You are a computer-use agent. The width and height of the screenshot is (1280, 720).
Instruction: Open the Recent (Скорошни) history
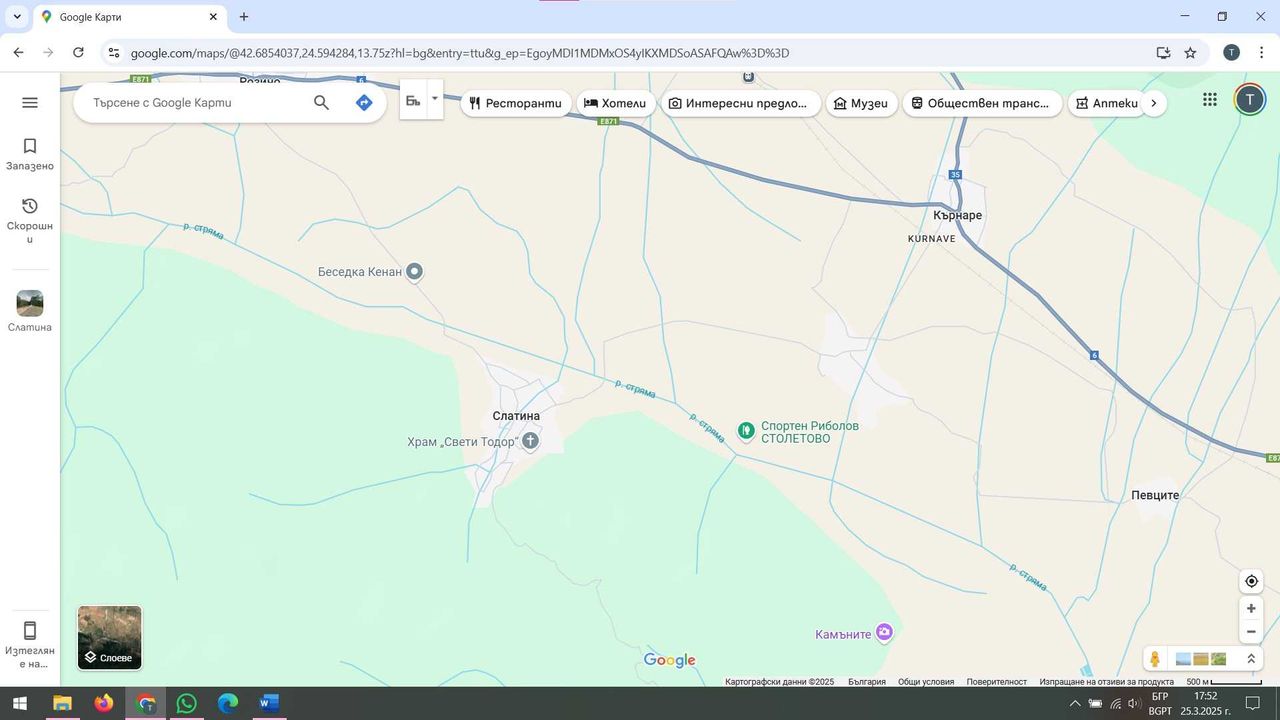[x=30, y=220]
